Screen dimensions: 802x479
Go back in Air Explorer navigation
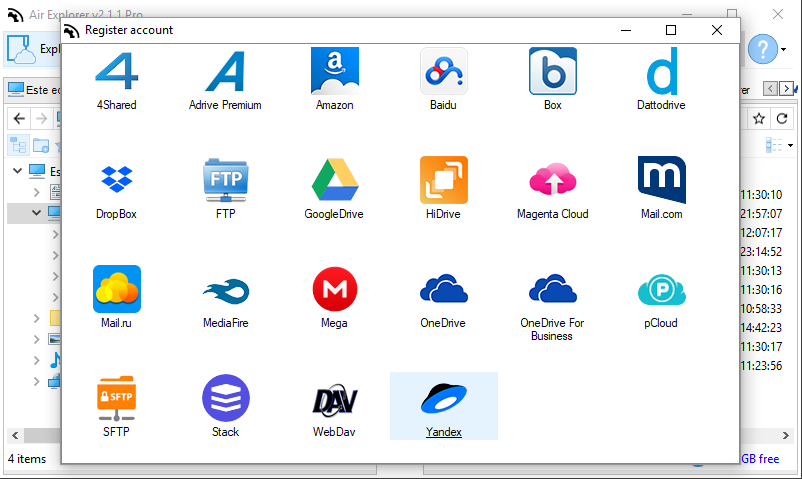[19, 119]
